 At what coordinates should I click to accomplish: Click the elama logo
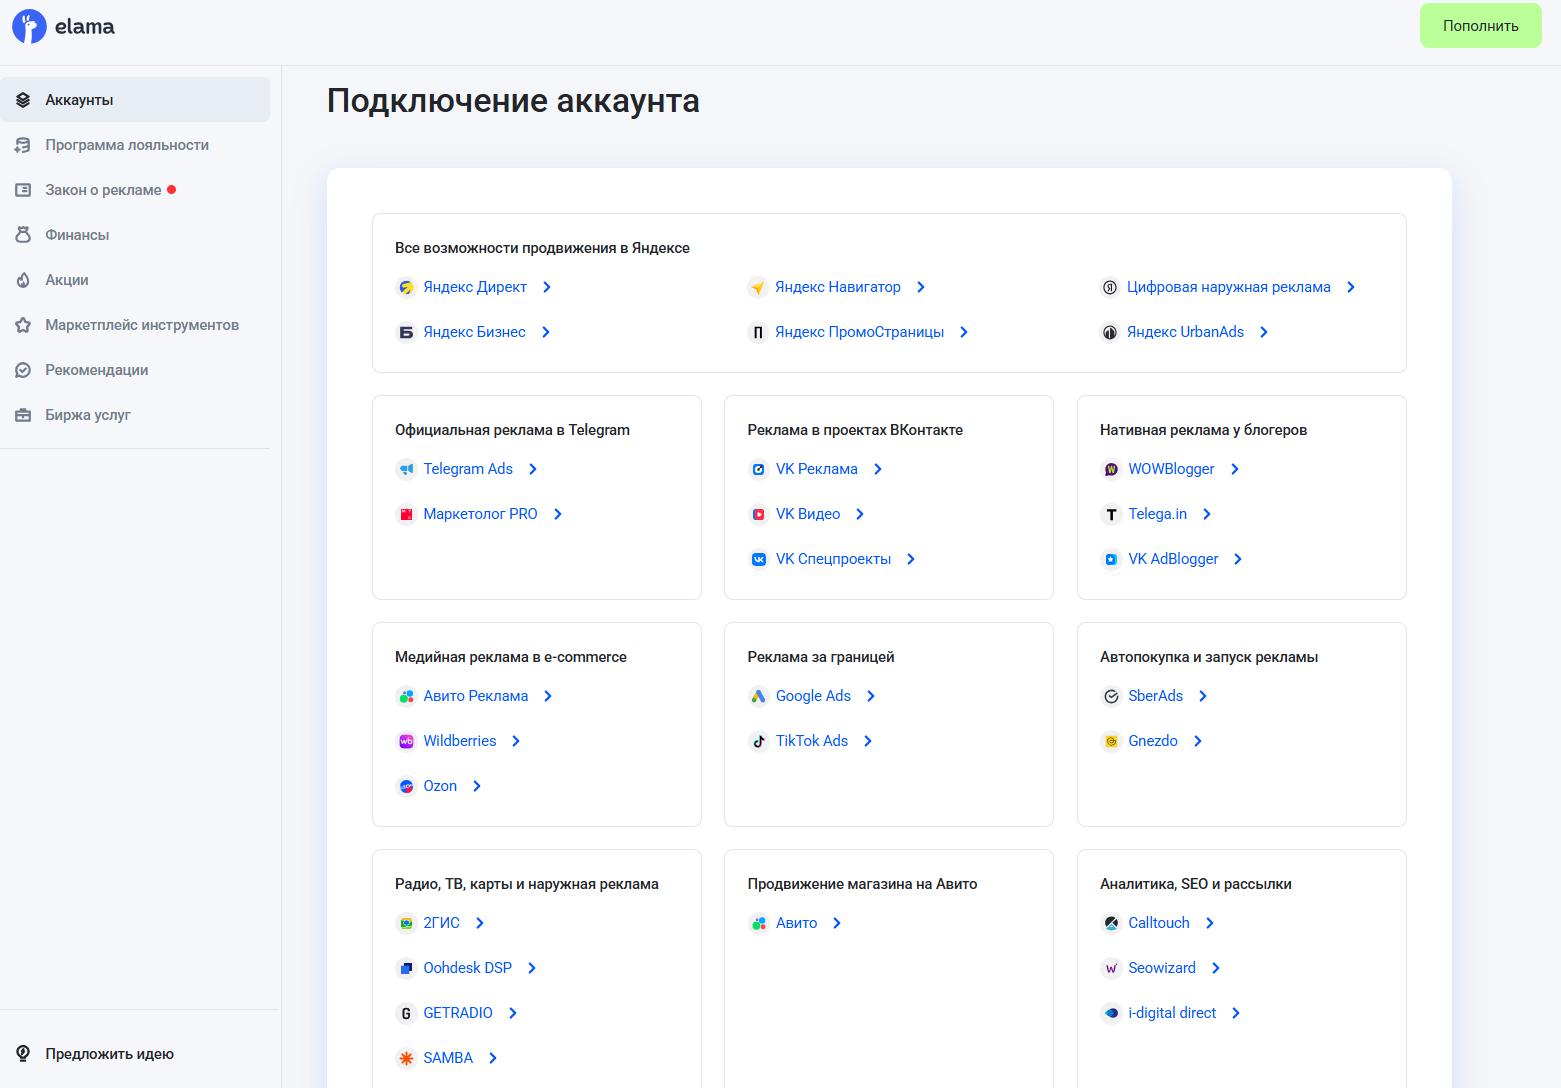pyautogui.click(x=63, y=26)
